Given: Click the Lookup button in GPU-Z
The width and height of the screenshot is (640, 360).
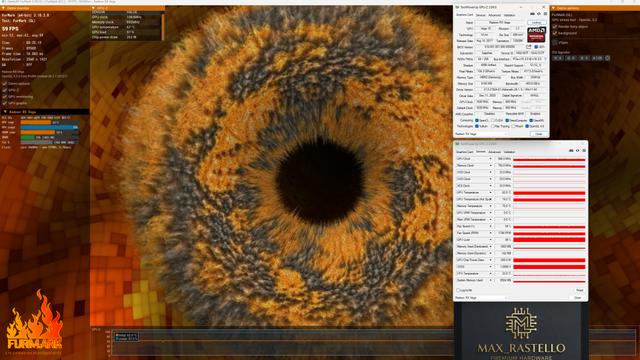Looking at the screenshot, I should [x=537, y=22].
